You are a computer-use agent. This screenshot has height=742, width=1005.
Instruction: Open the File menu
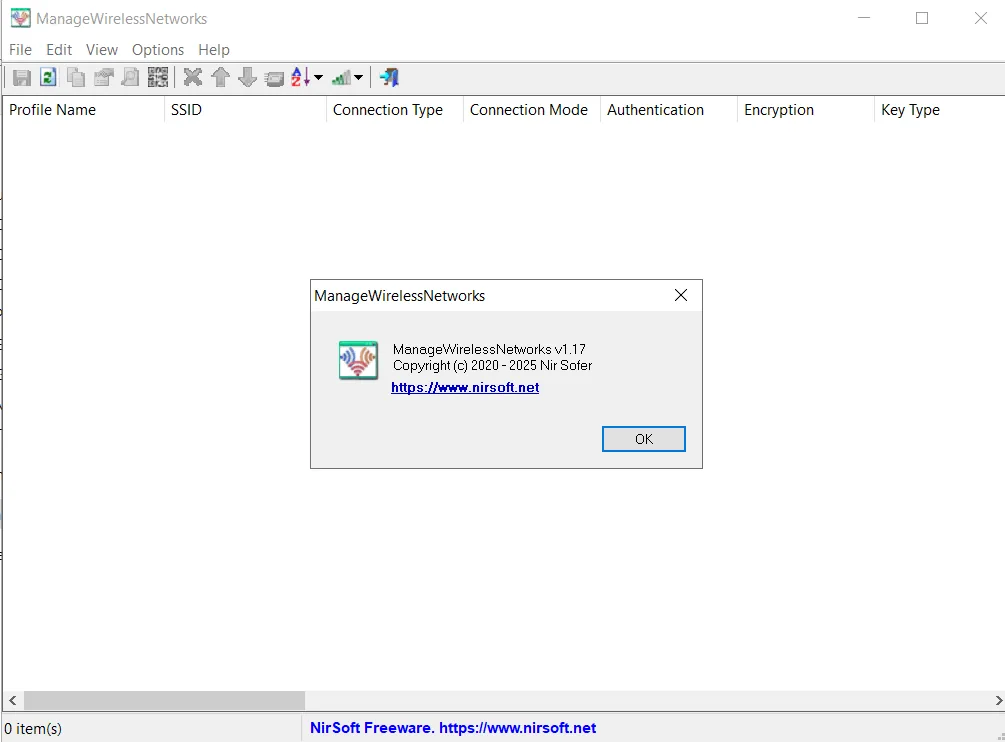pos(21,49)
